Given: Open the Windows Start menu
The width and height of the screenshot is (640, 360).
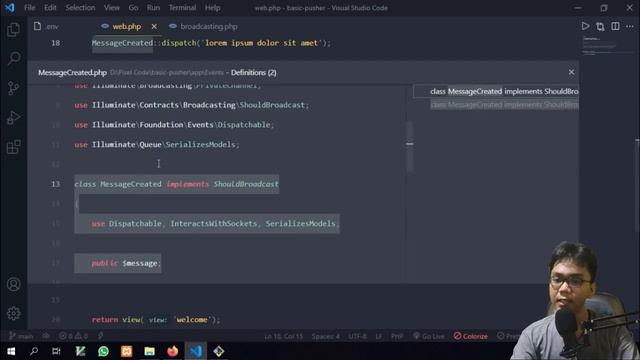Looking at the screenshot, I should 11,351.
